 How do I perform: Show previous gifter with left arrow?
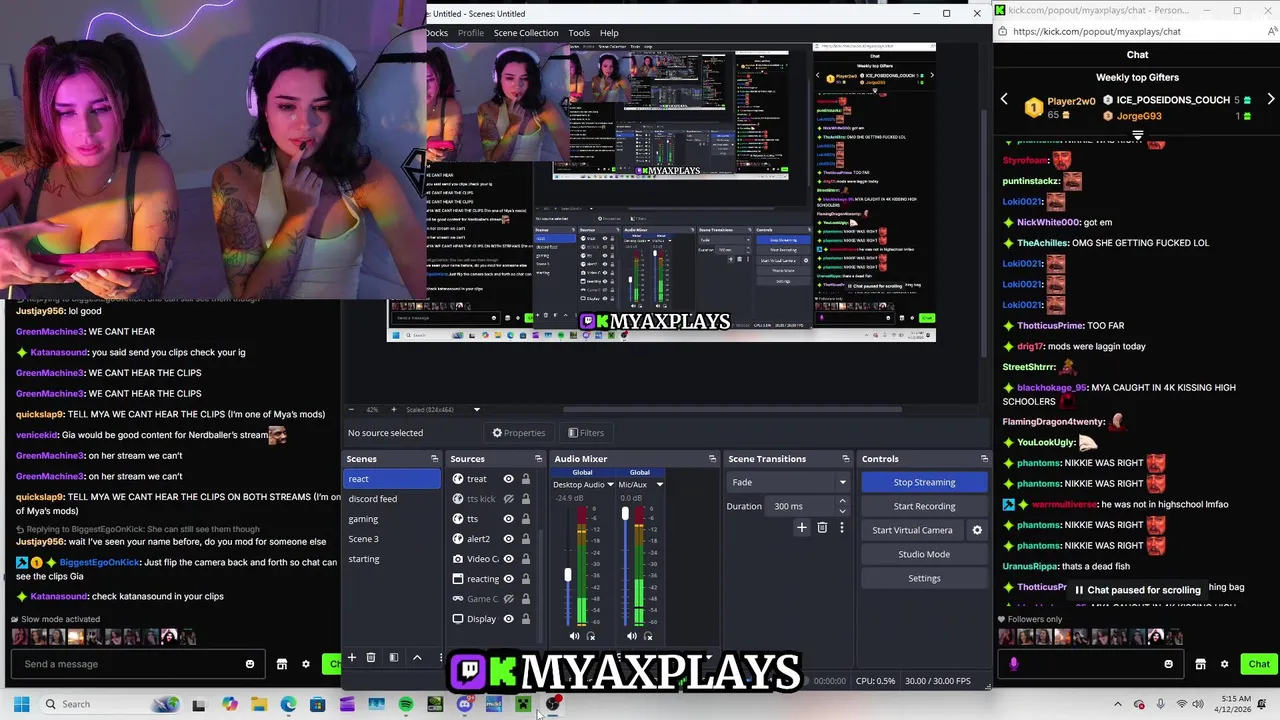(1005, 99)
